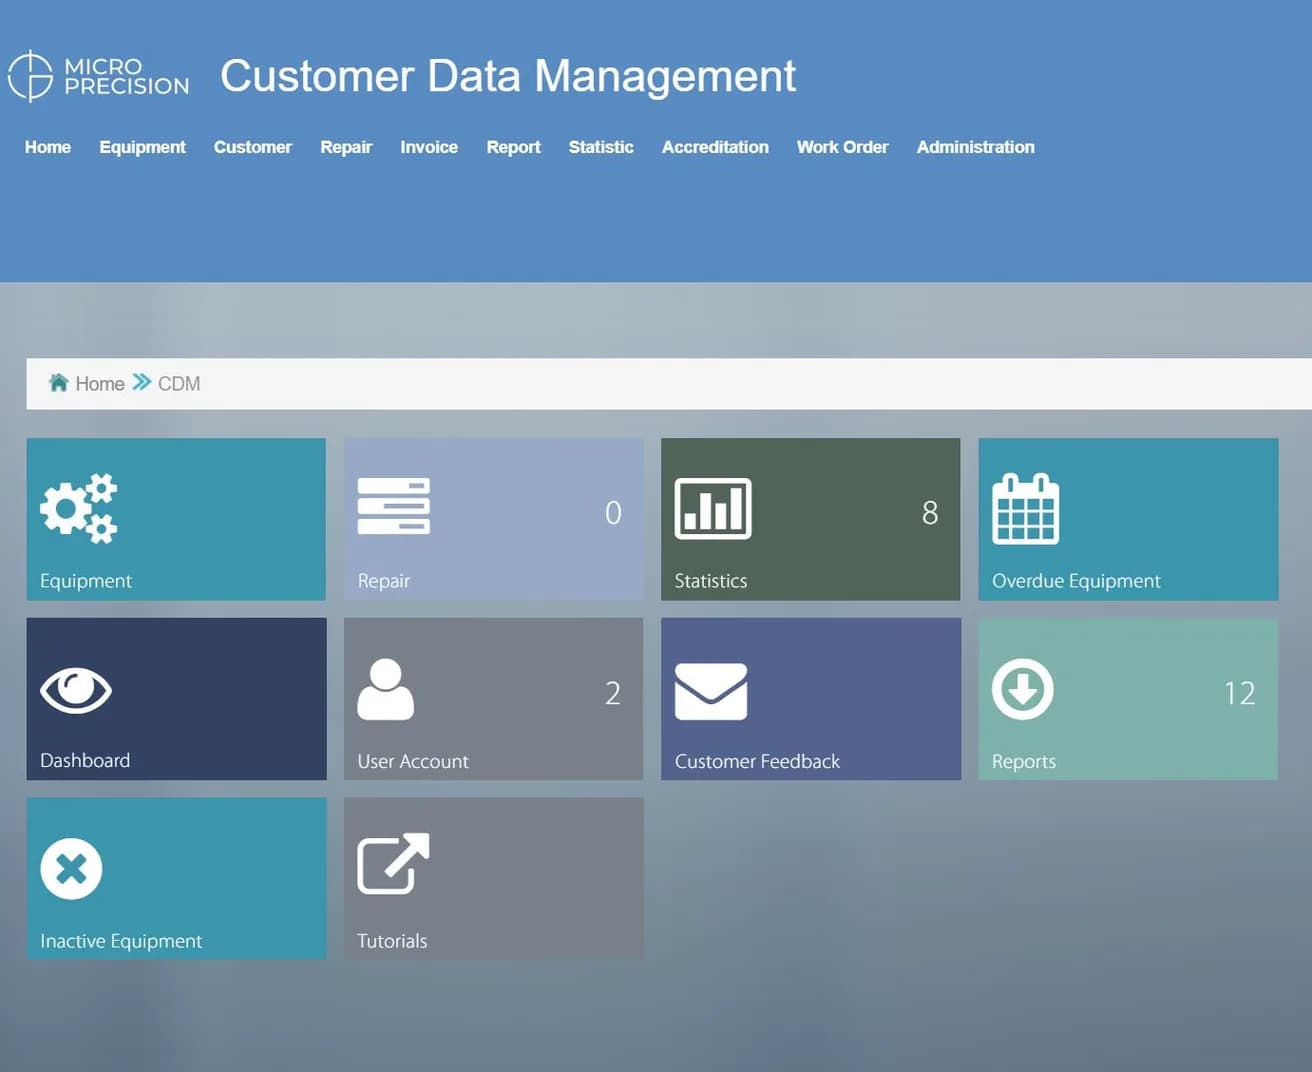Click the Statistics tile count 8
The height and width of the screenshot is (1072, 1312).
(x=930, y=513)
